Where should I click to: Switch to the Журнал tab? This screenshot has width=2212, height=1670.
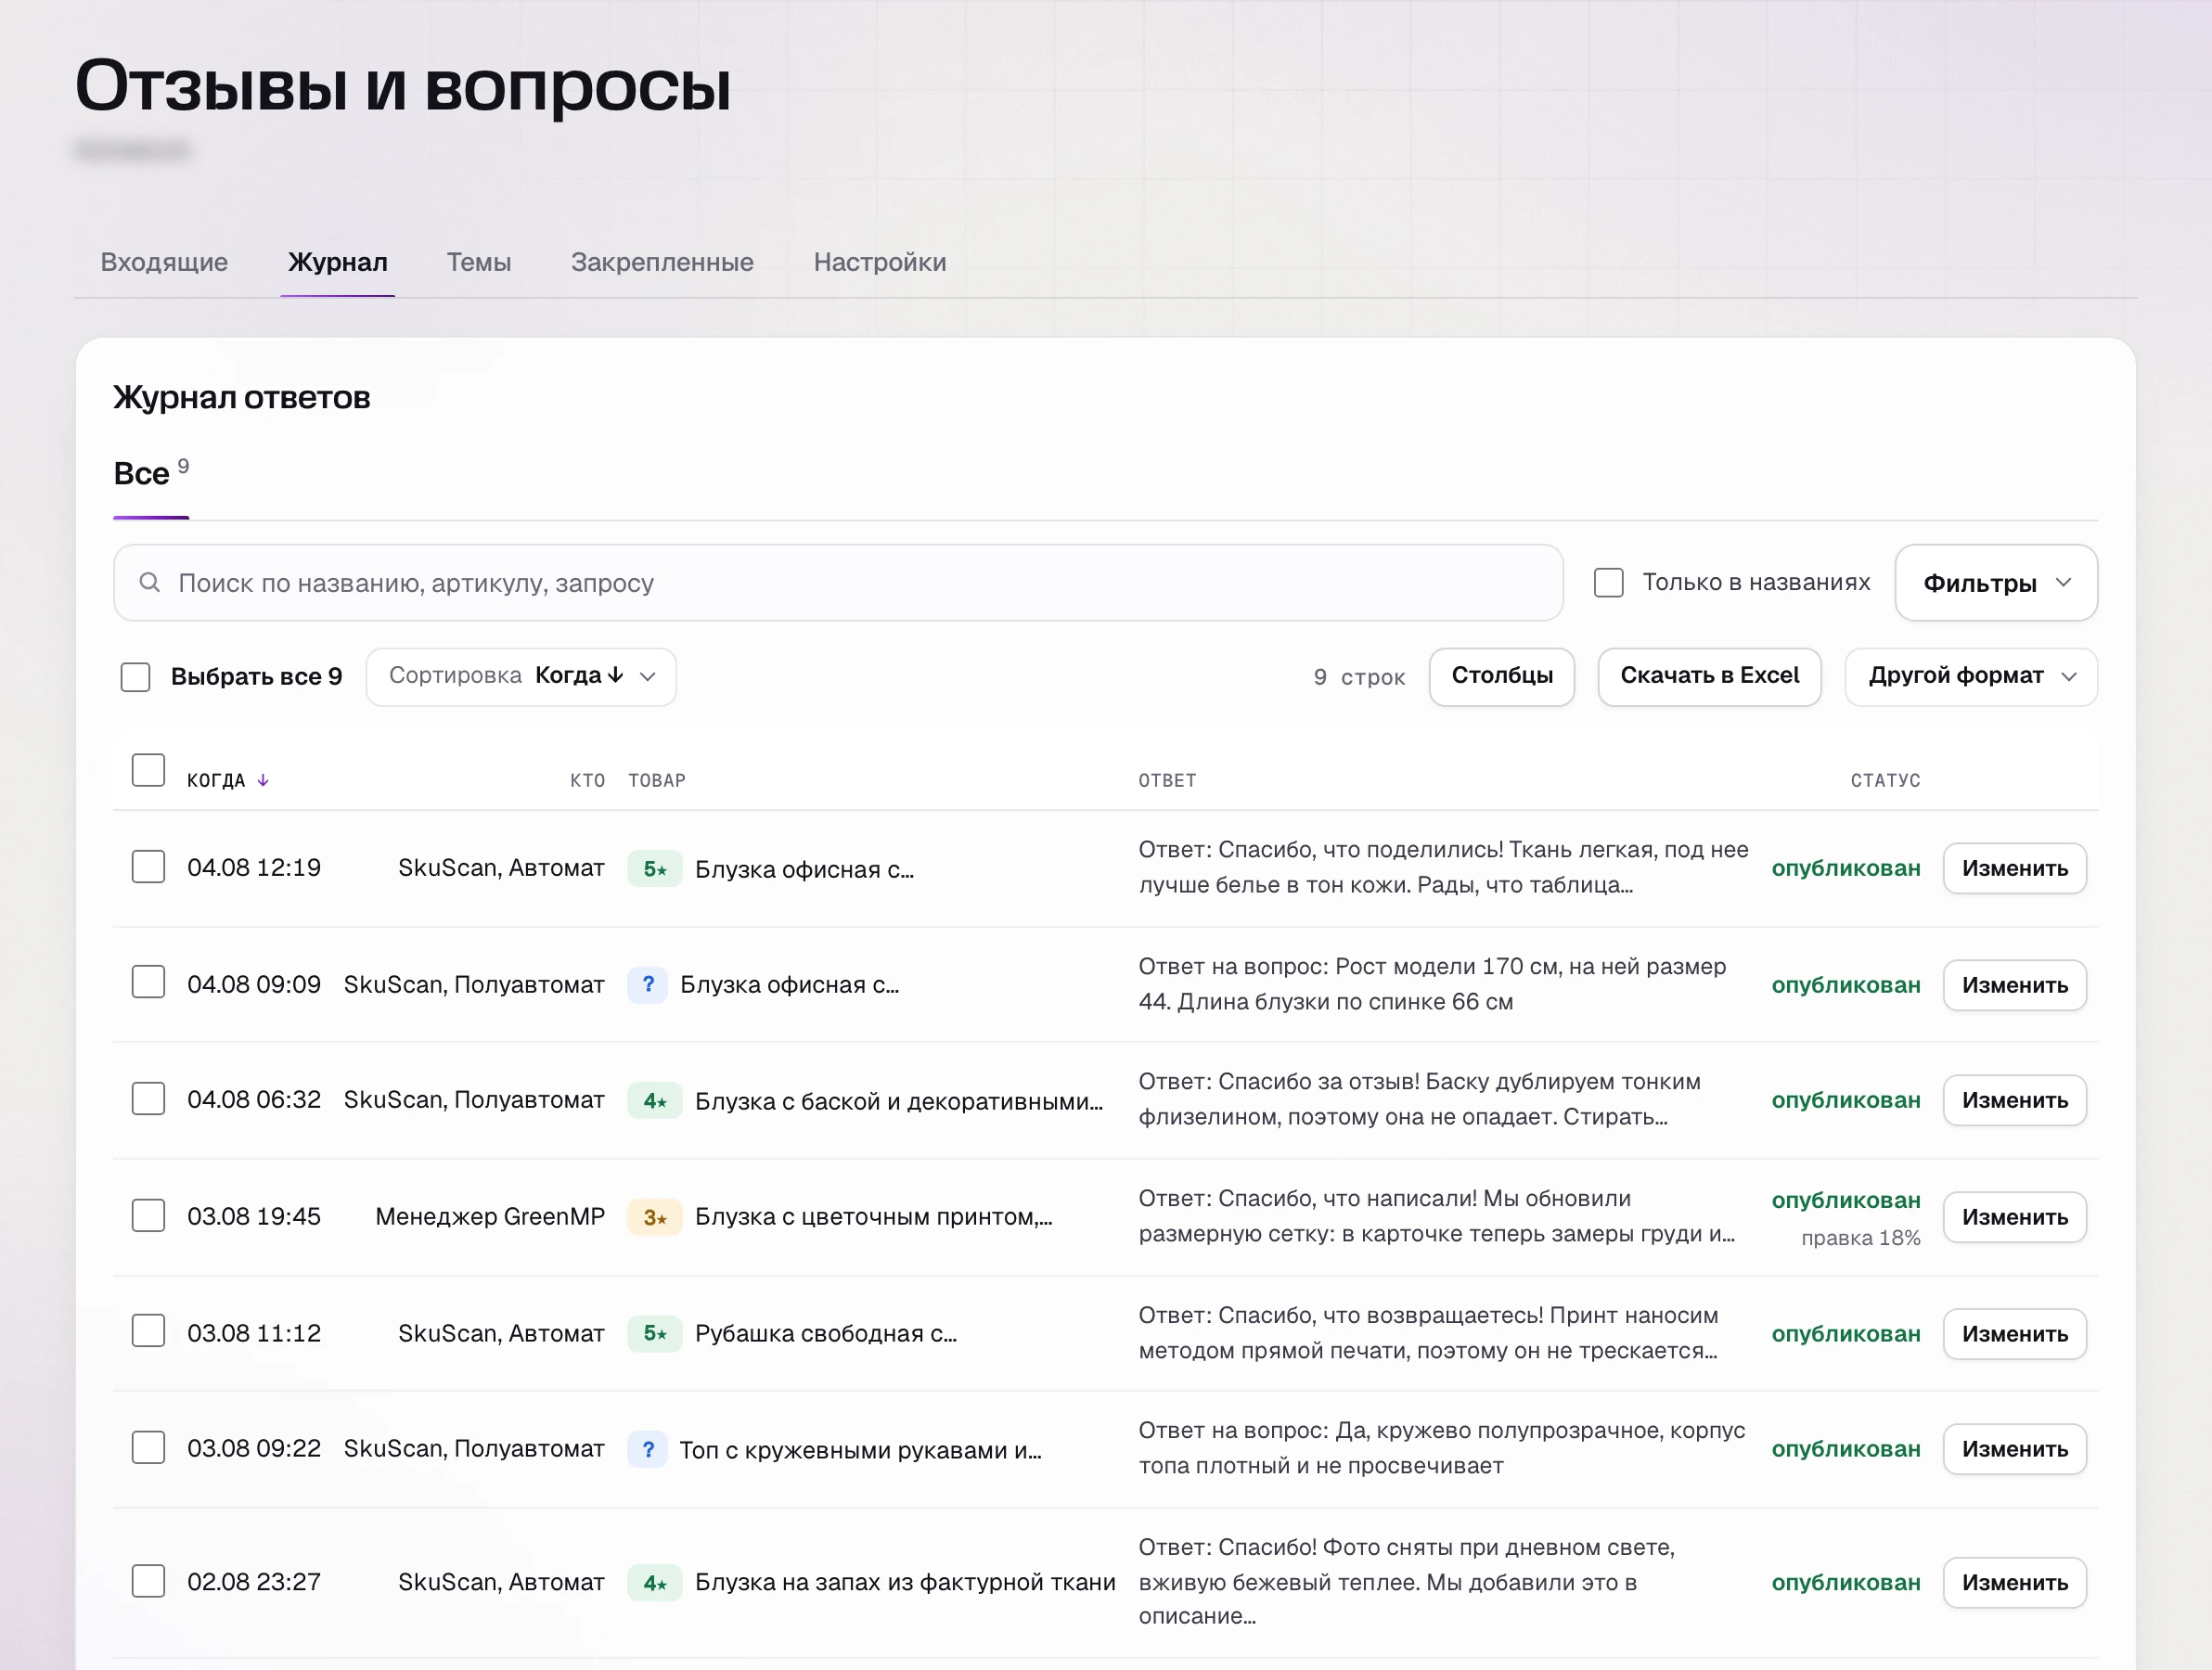point(338,262)
